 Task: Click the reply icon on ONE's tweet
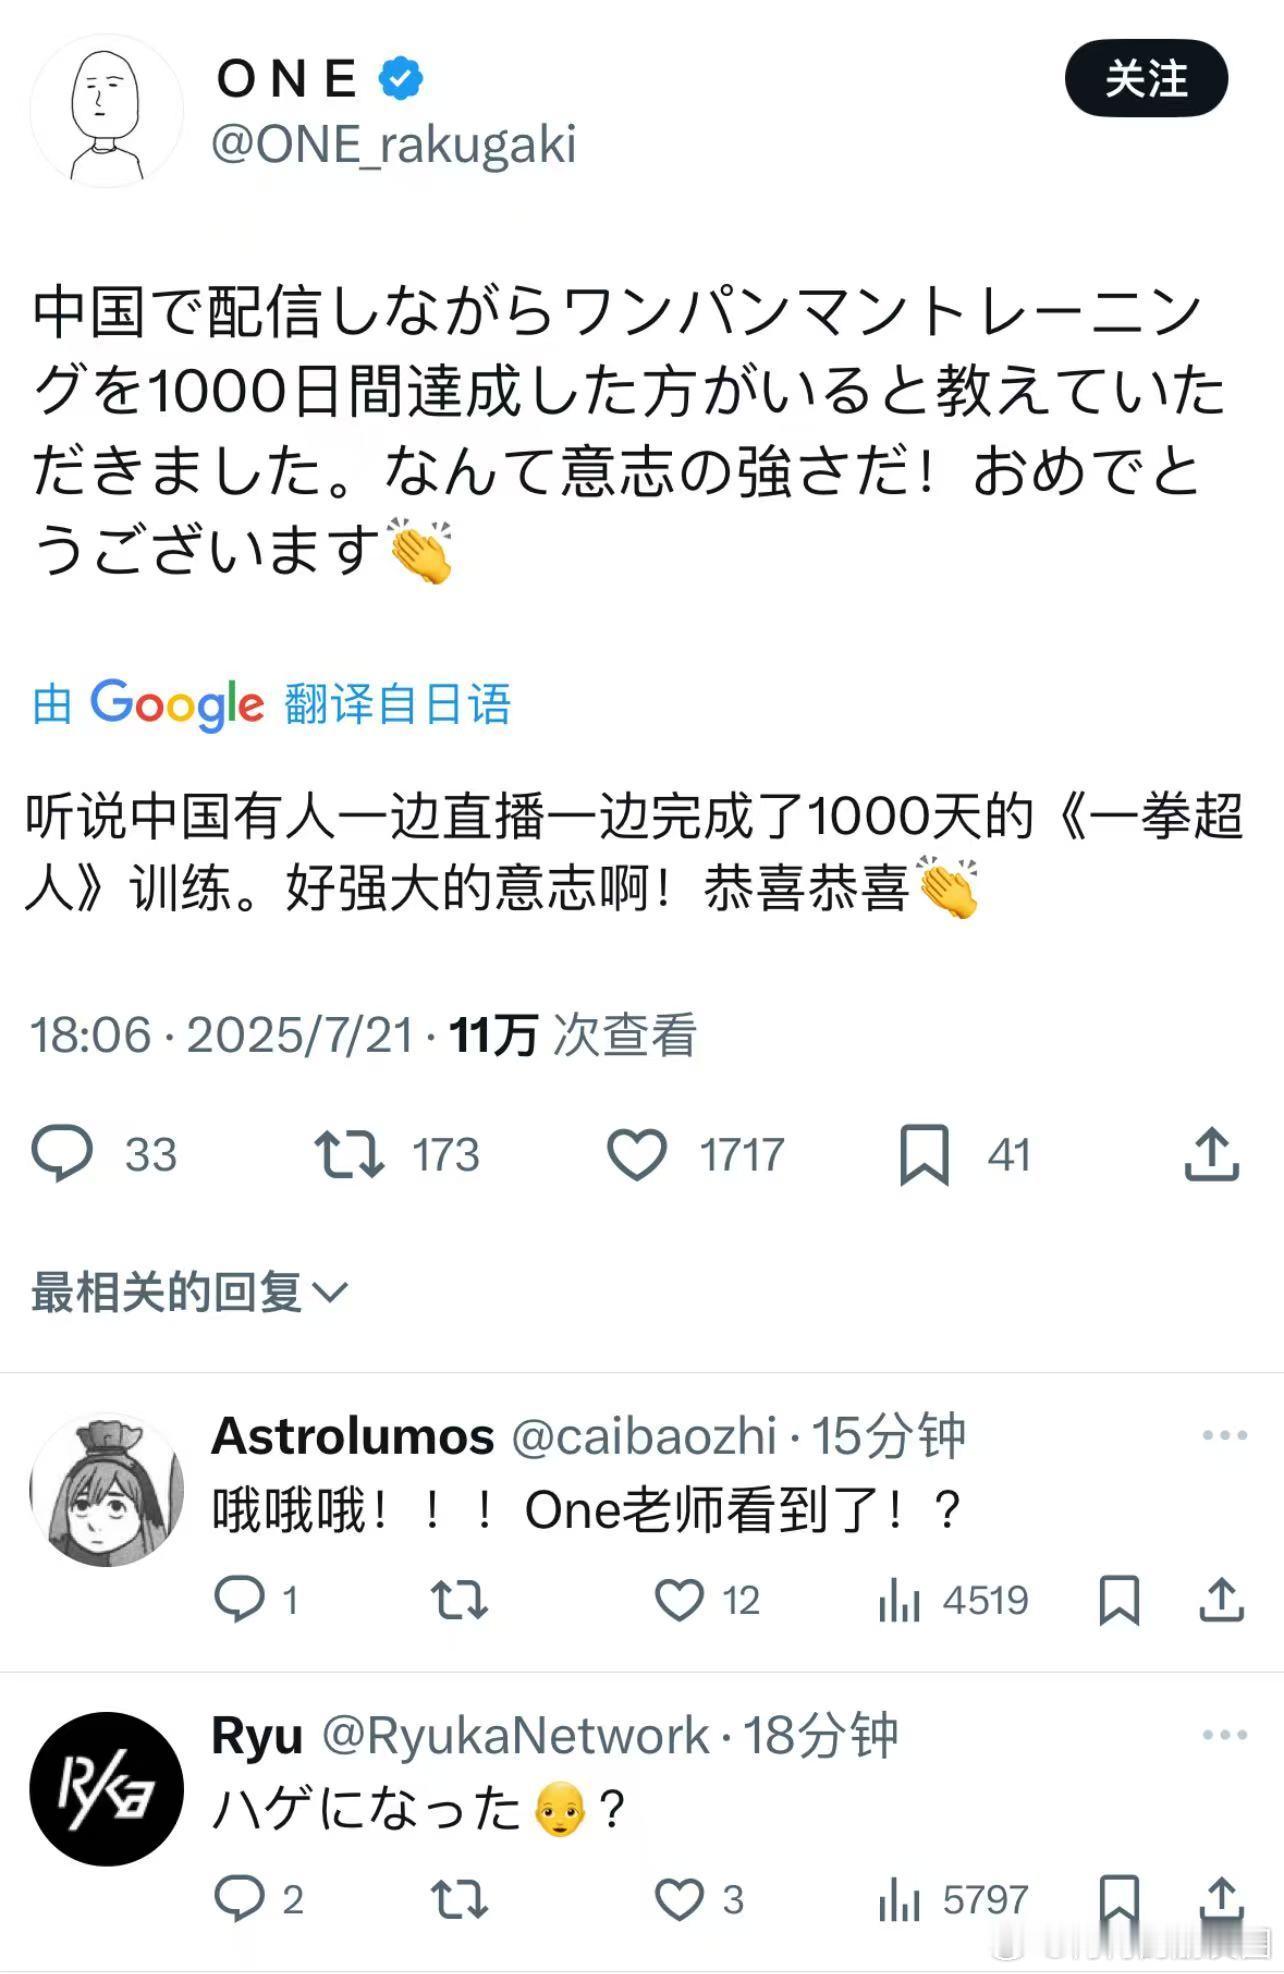click(63, 1153)
